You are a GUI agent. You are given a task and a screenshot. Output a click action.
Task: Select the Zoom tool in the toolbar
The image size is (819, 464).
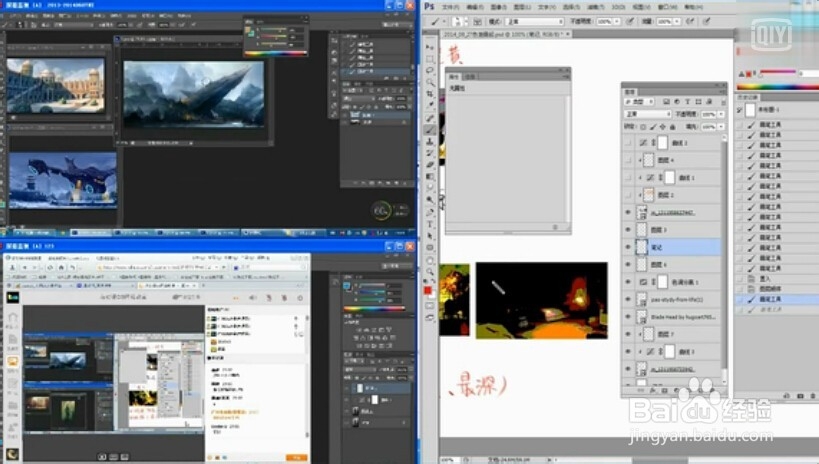click(x=430, y=271)
